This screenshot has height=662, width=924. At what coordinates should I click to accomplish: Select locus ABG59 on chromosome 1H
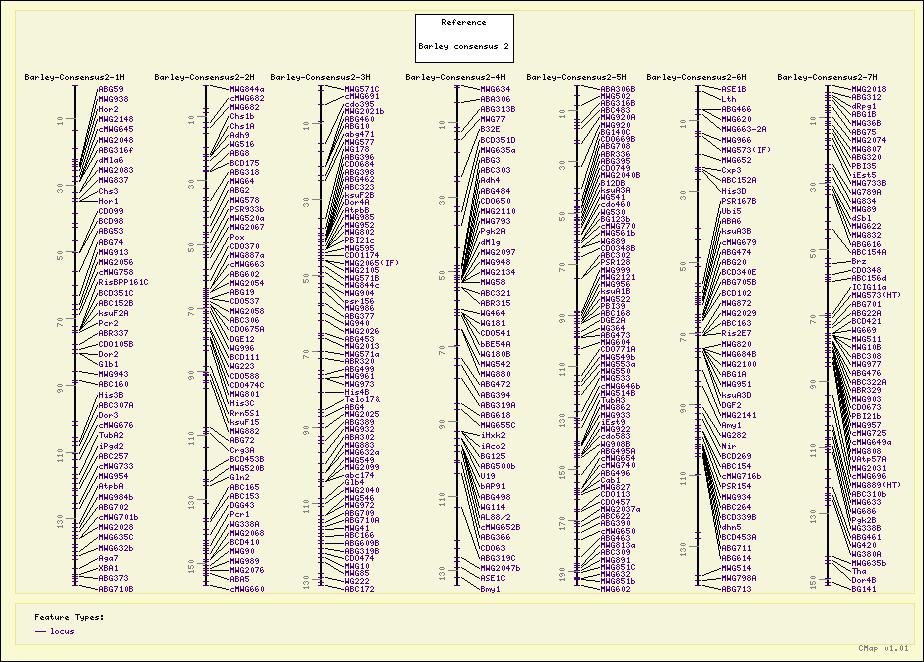pyautogui.click(x=111, y=89)
